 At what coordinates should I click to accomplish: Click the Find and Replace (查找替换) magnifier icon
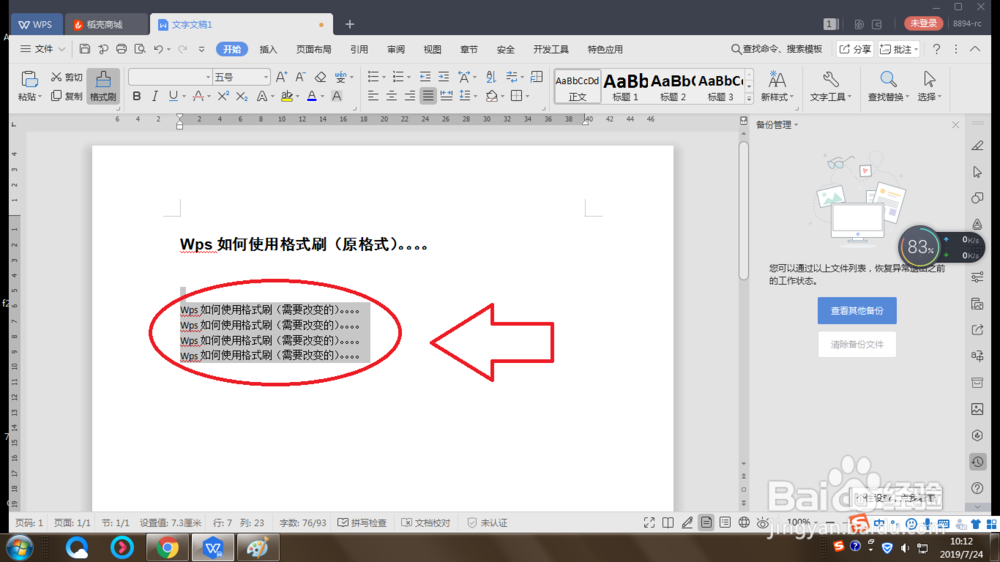pyautogui.click(x=888, y=80)
